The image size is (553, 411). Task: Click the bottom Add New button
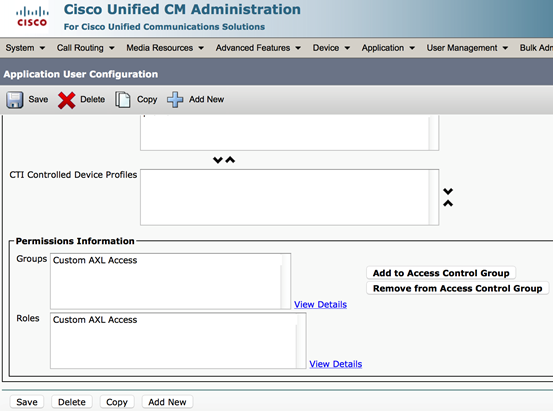[167, 402]
